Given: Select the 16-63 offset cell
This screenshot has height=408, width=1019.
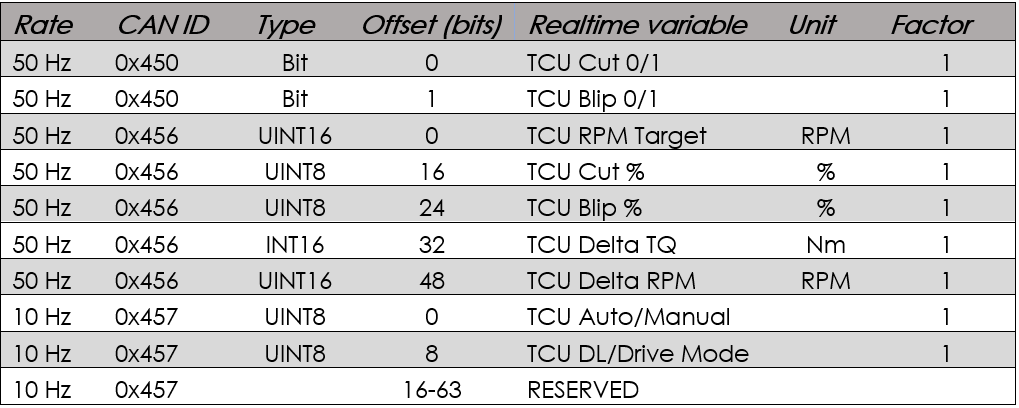Looking at the screenshot, I should click(432, 391).
